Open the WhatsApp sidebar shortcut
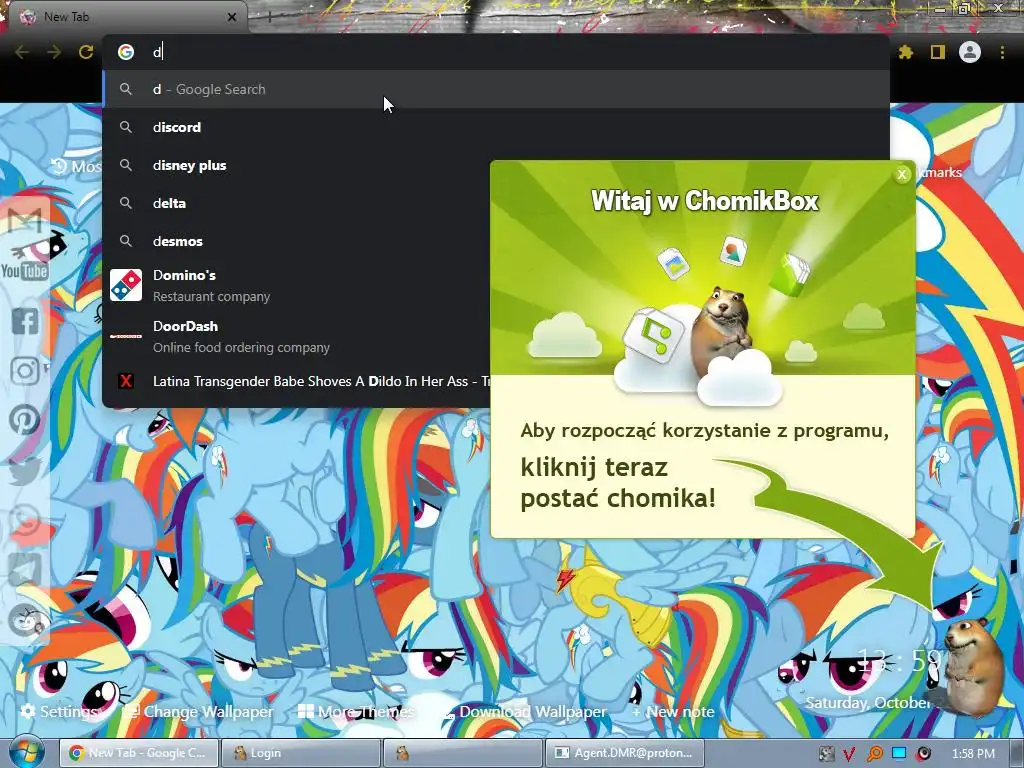Screen dimensions: 1024x768 coord(25,522)
